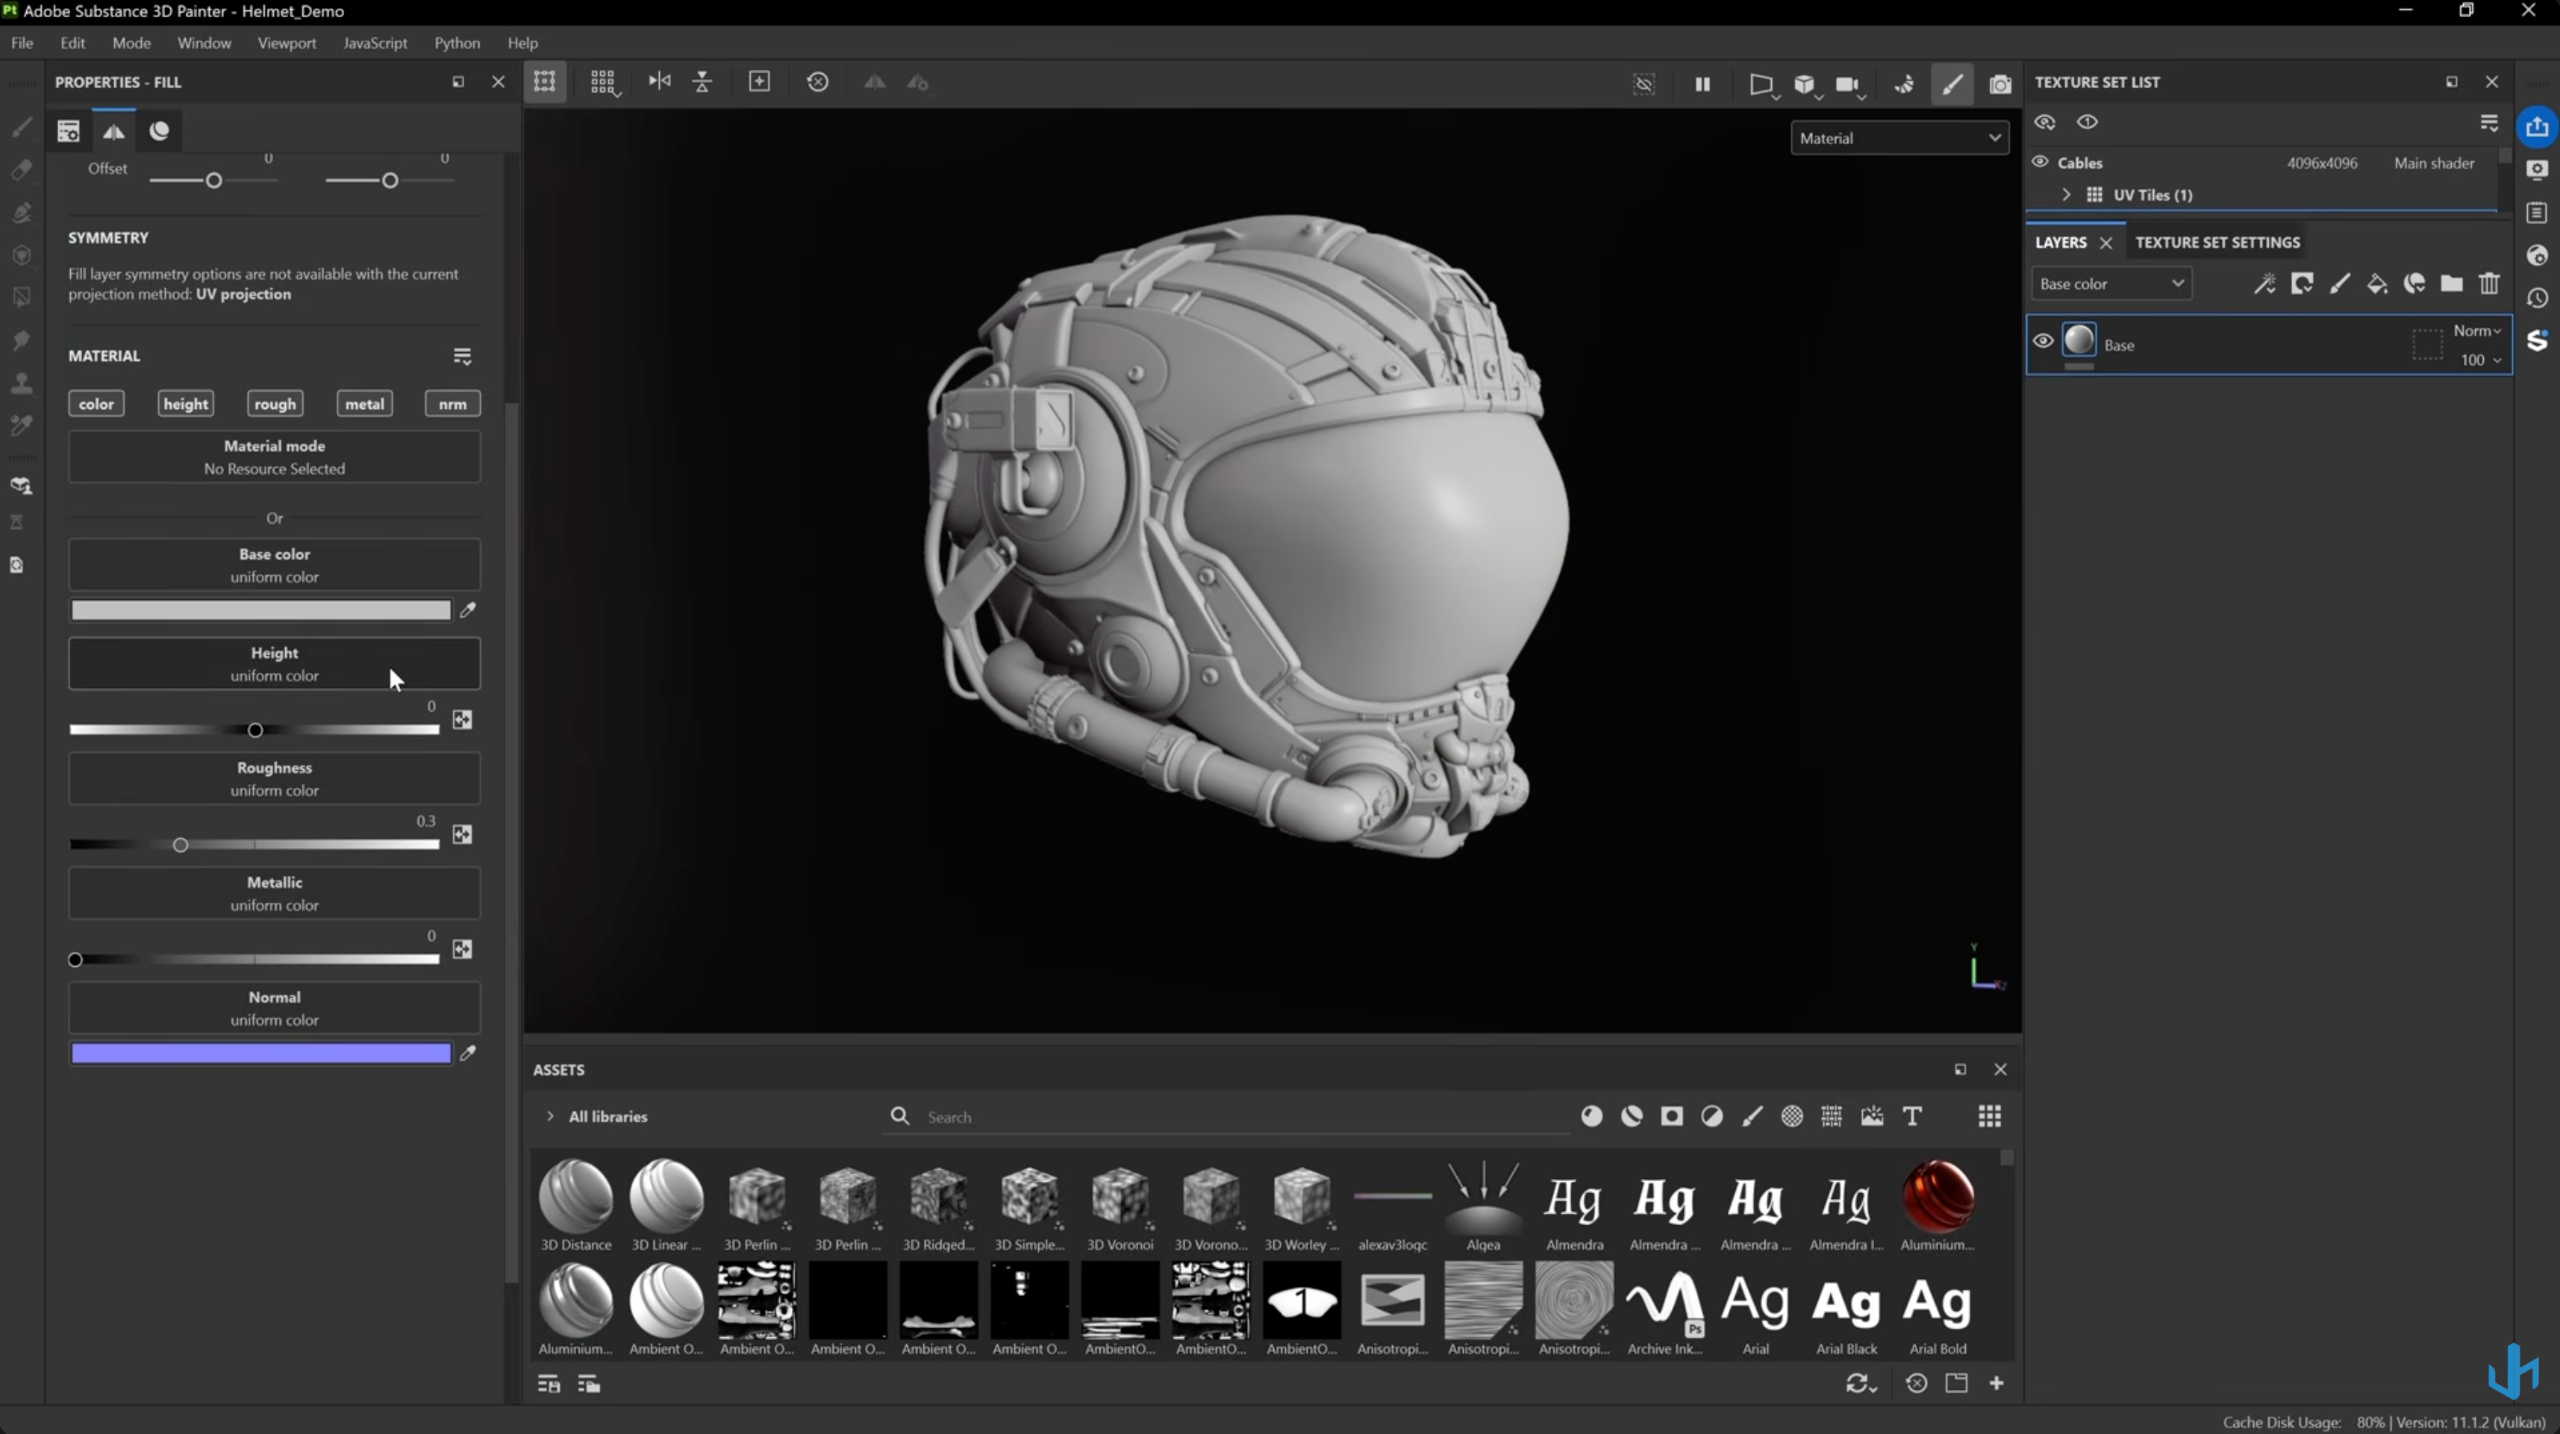The image size is (2560, 1434).
Task: Filter assets by fonts using T icon
Action: click(1911, 1116)
